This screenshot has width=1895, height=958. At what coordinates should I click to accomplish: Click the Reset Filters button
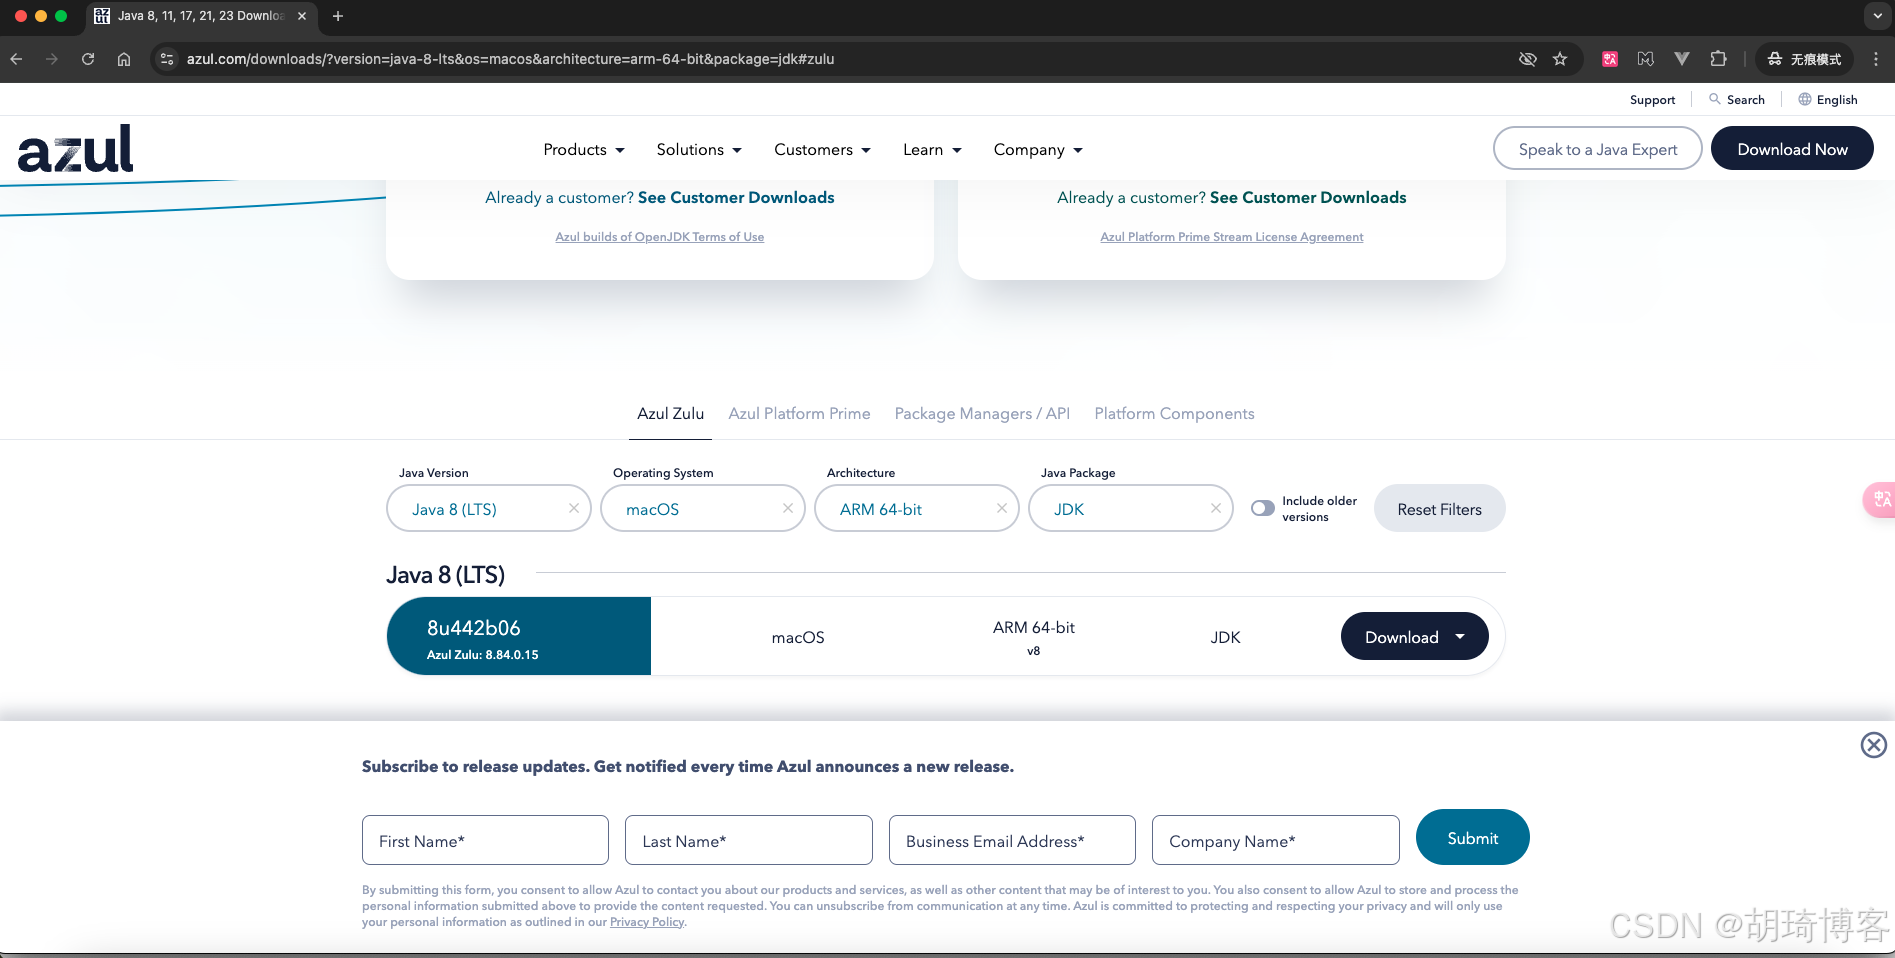pos(1439,509)
